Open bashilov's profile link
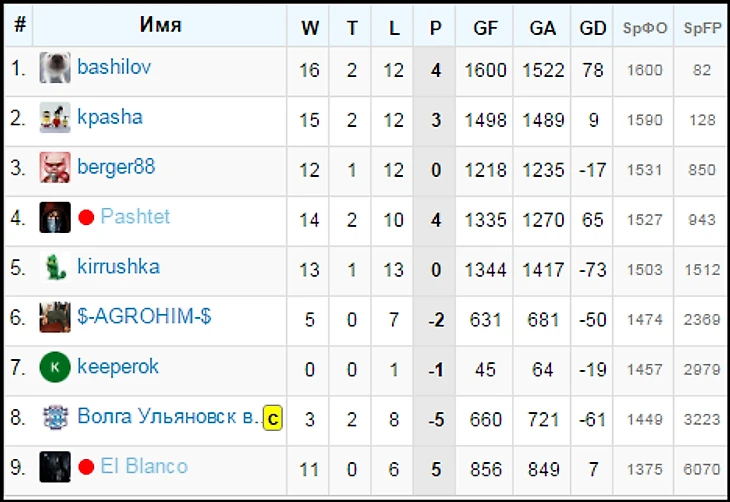Screen dimensions: 730x502 (114, 68)
